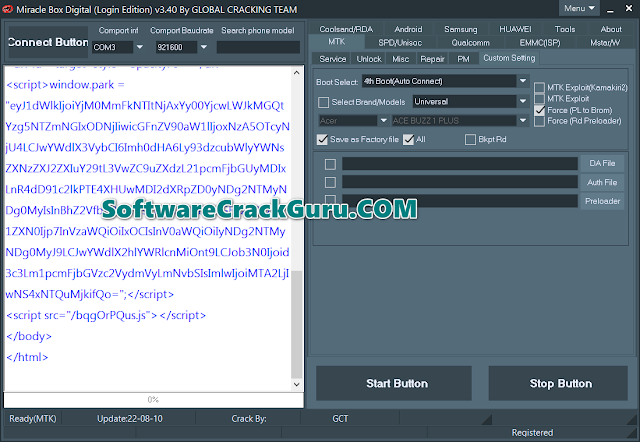This screenshot has width=640, height=442.
Task: Uncheck Force (PL to Brom) checkbox
Action: [539, 110]
